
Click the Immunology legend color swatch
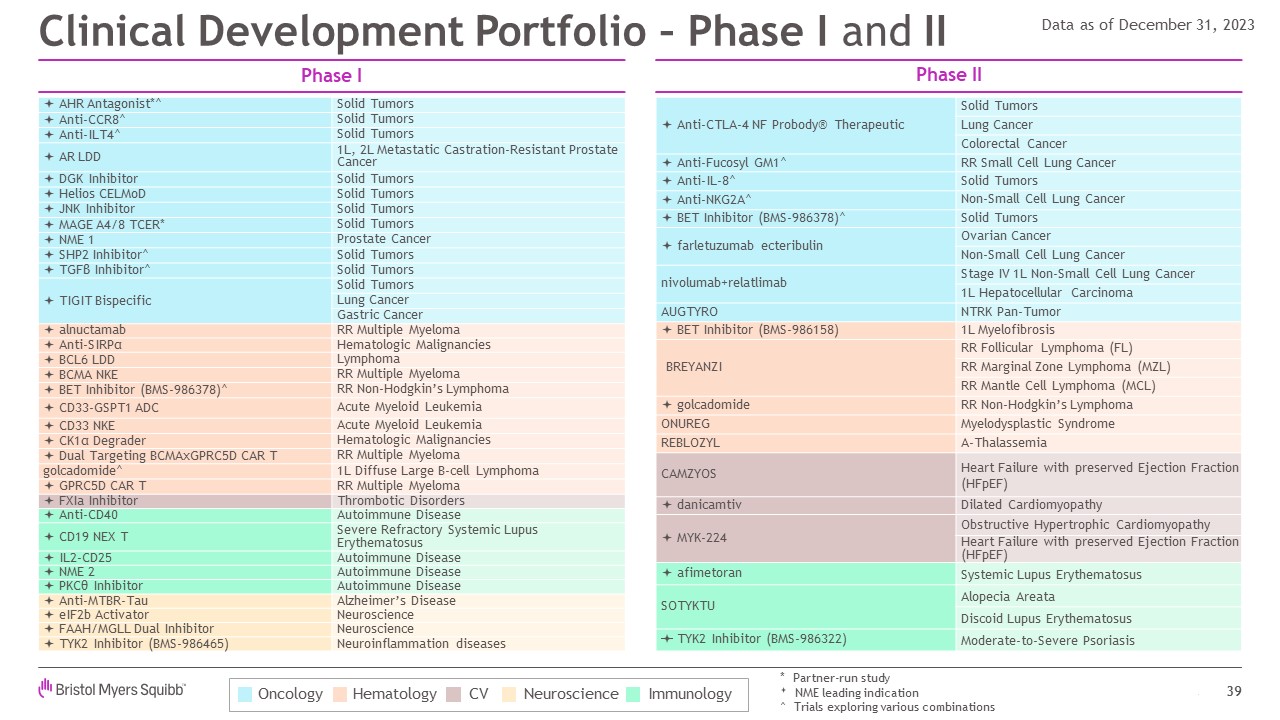[634, 694]
